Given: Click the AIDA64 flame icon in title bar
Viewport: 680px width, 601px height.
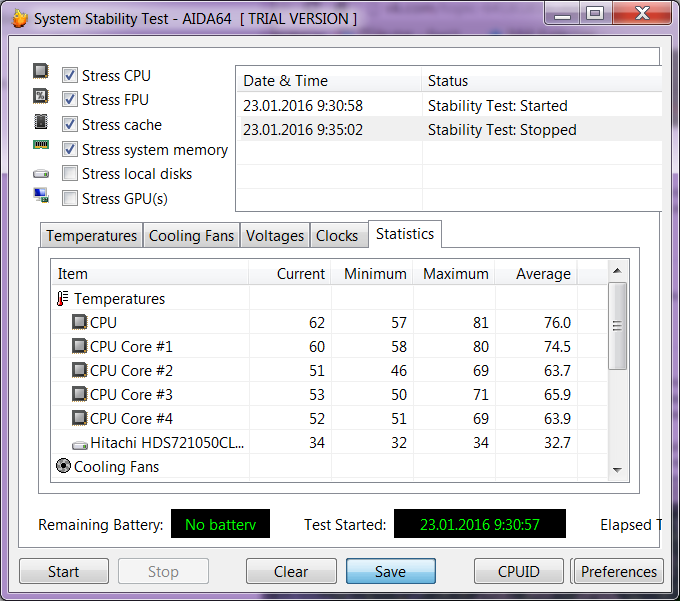Looking at the screenshot, I should coord(19,19).
